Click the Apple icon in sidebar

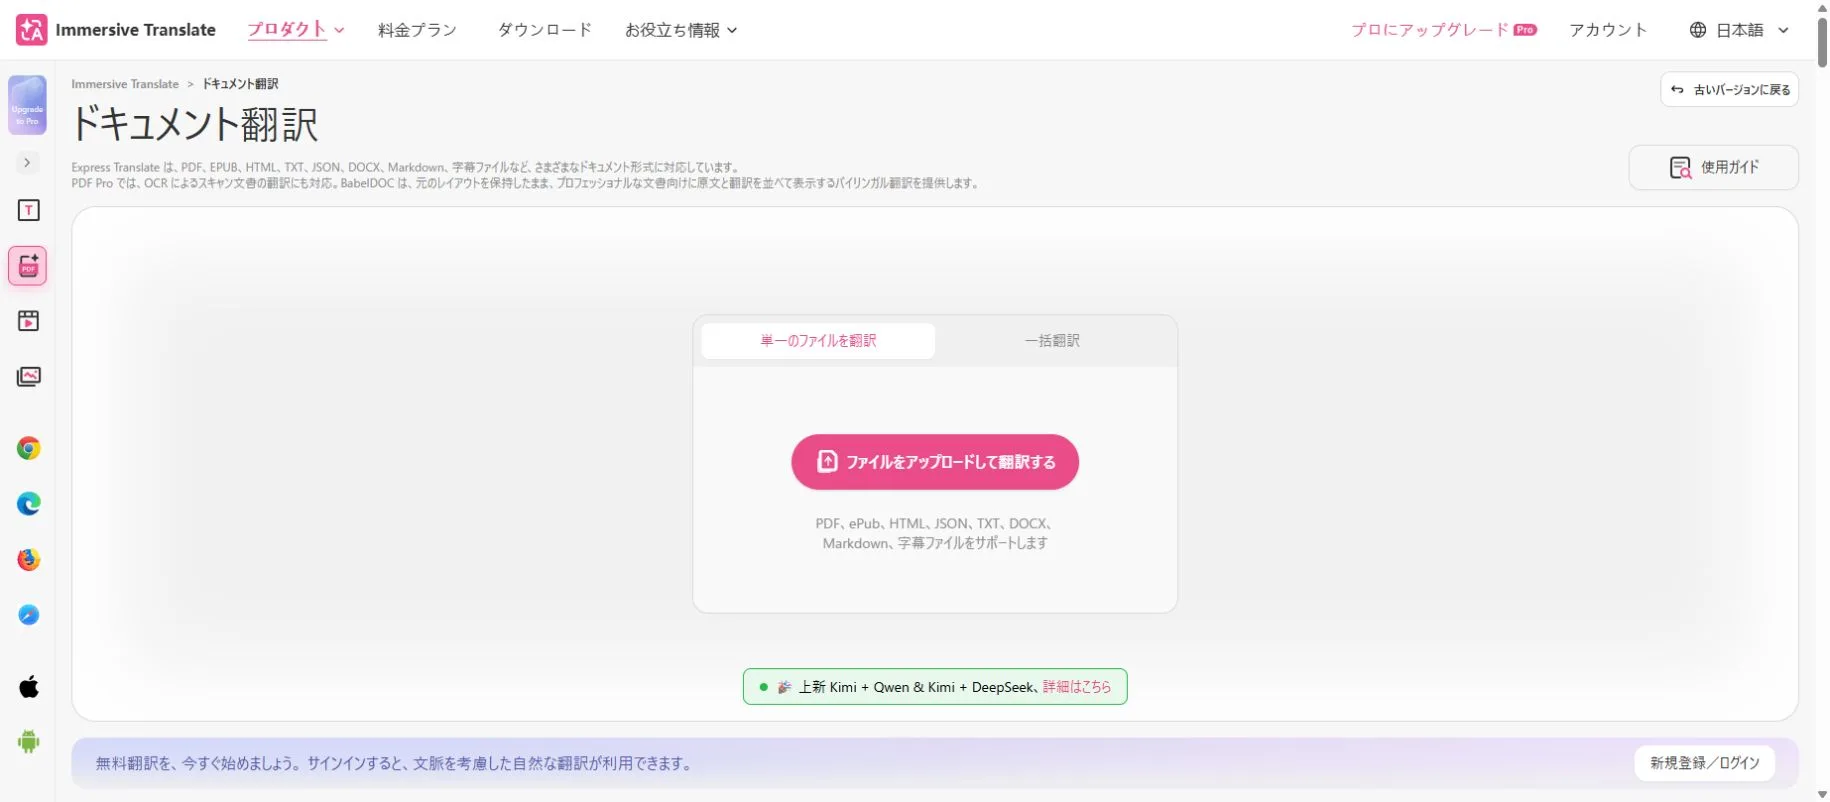coord(28,687)
